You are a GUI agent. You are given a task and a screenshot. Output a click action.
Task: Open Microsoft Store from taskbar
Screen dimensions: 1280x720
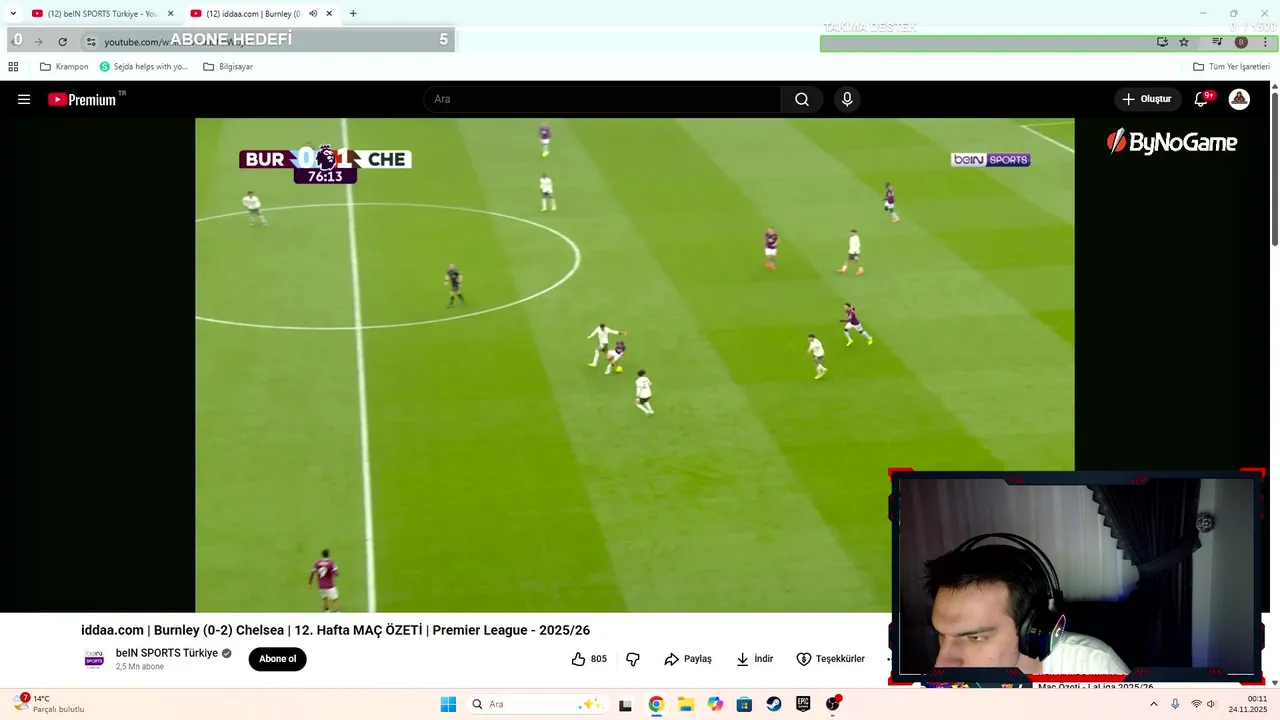point(744,704)
